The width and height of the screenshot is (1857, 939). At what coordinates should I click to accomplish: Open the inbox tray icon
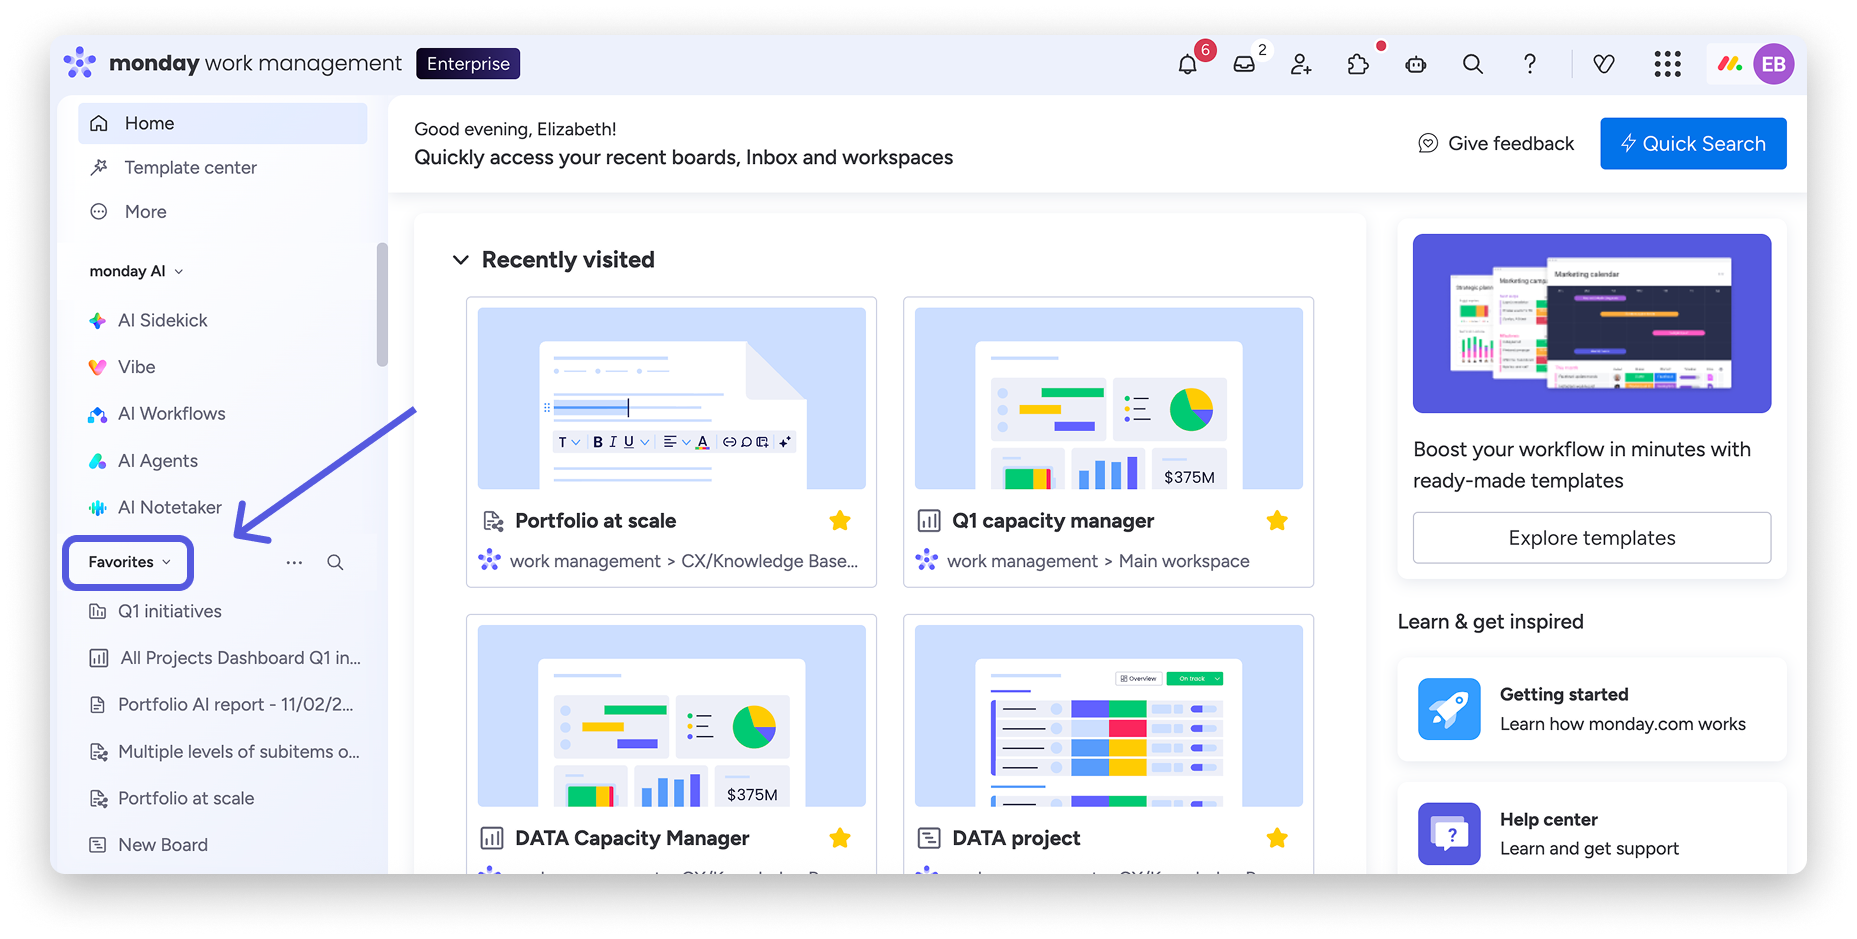[x=1244, y=64]
